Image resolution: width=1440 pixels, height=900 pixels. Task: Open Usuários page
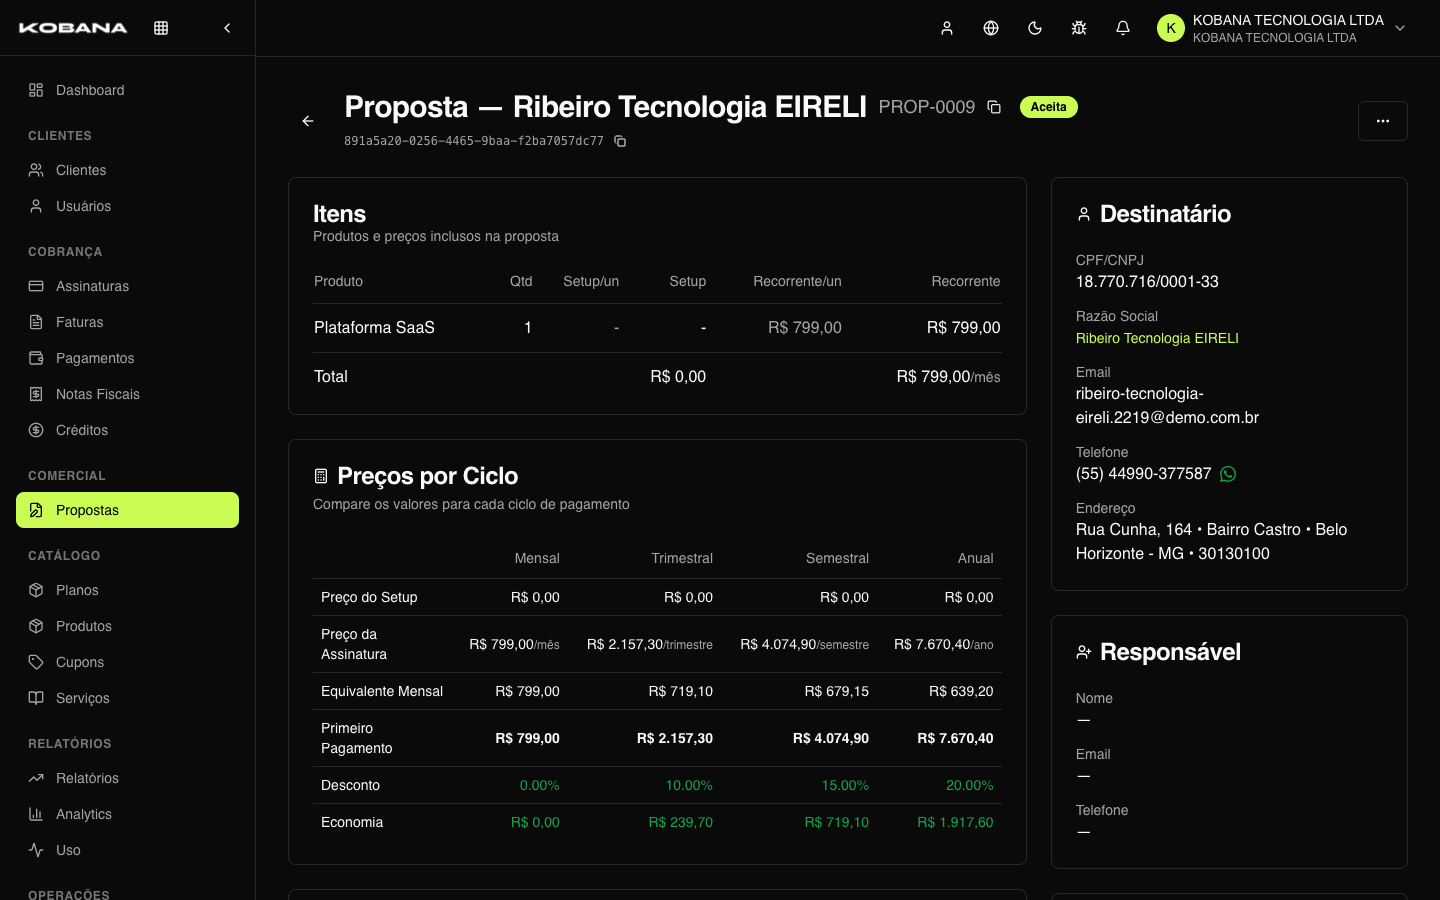point(128,206)
